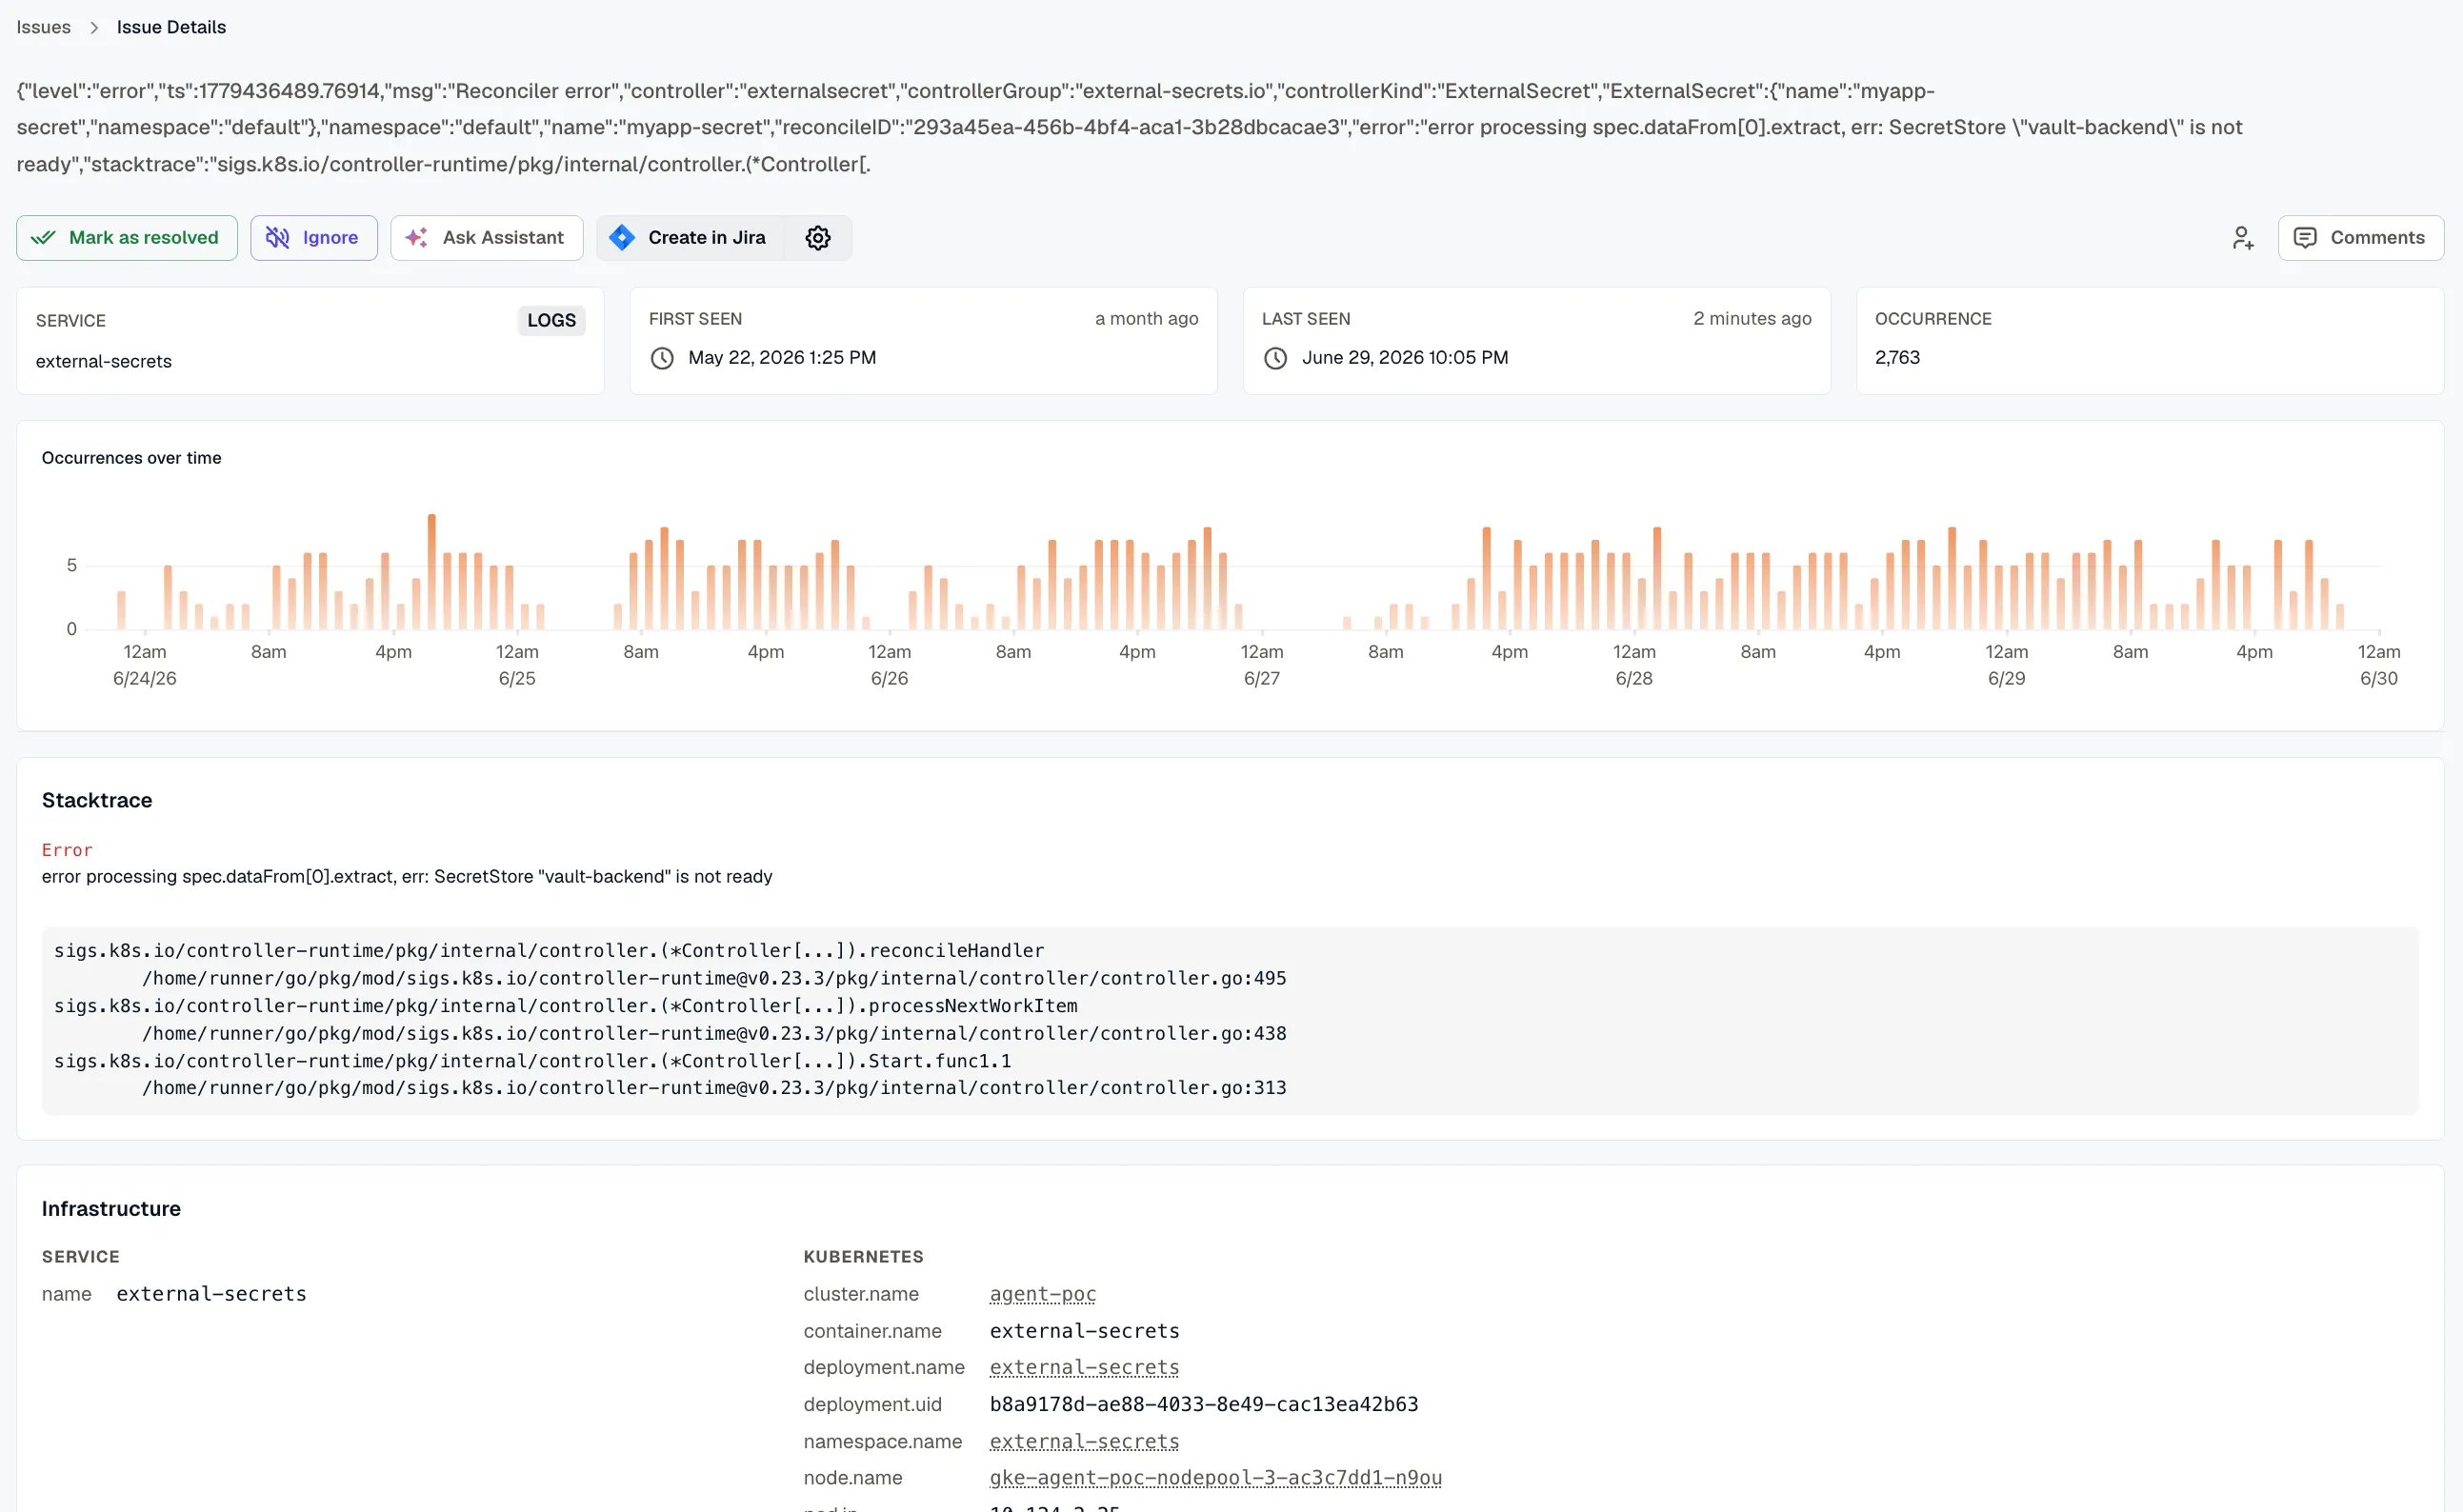Select deployment.uid value b8a9178d-ae88-4033

(x=1204, y=1404)
